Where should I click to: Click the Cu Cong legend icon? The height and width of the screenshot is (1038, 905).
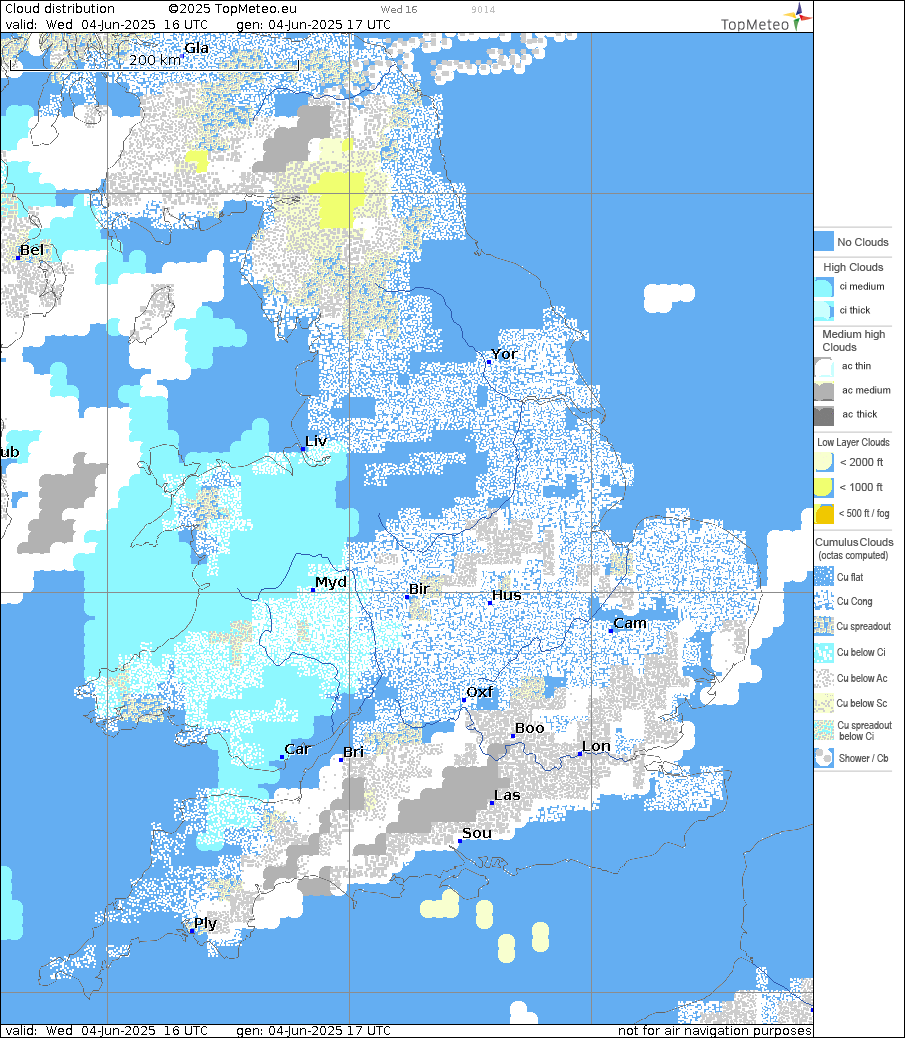824,601
